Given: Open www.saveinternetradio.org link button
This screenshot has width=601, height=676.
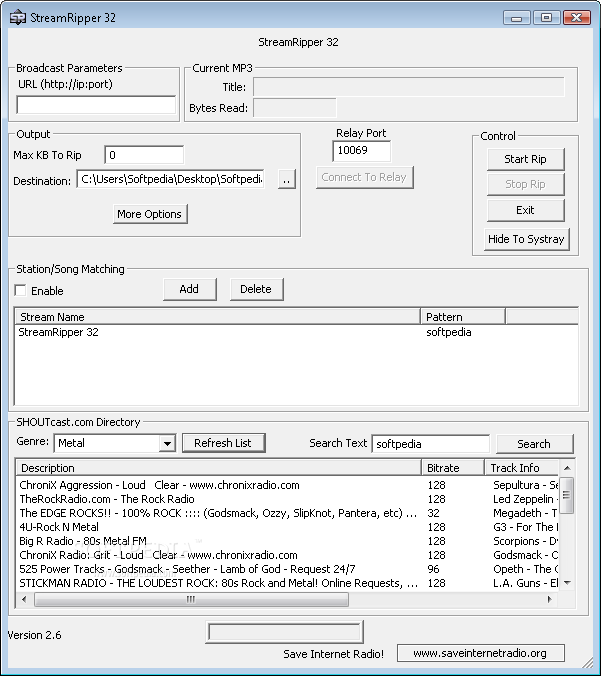Looking at the screenshot, I should [480, 653].
